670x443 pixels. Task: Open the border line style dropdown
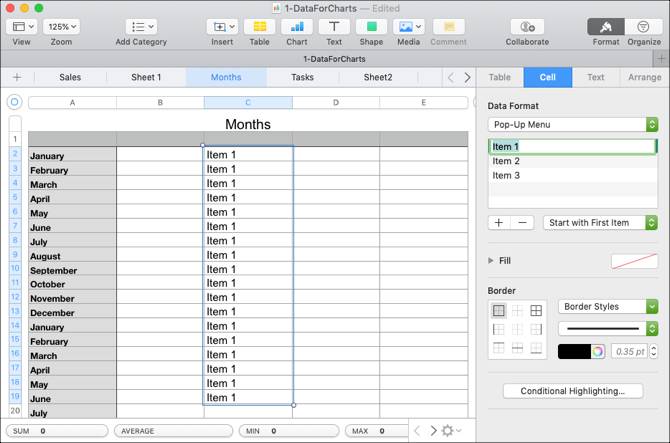[x=608, y=329]
